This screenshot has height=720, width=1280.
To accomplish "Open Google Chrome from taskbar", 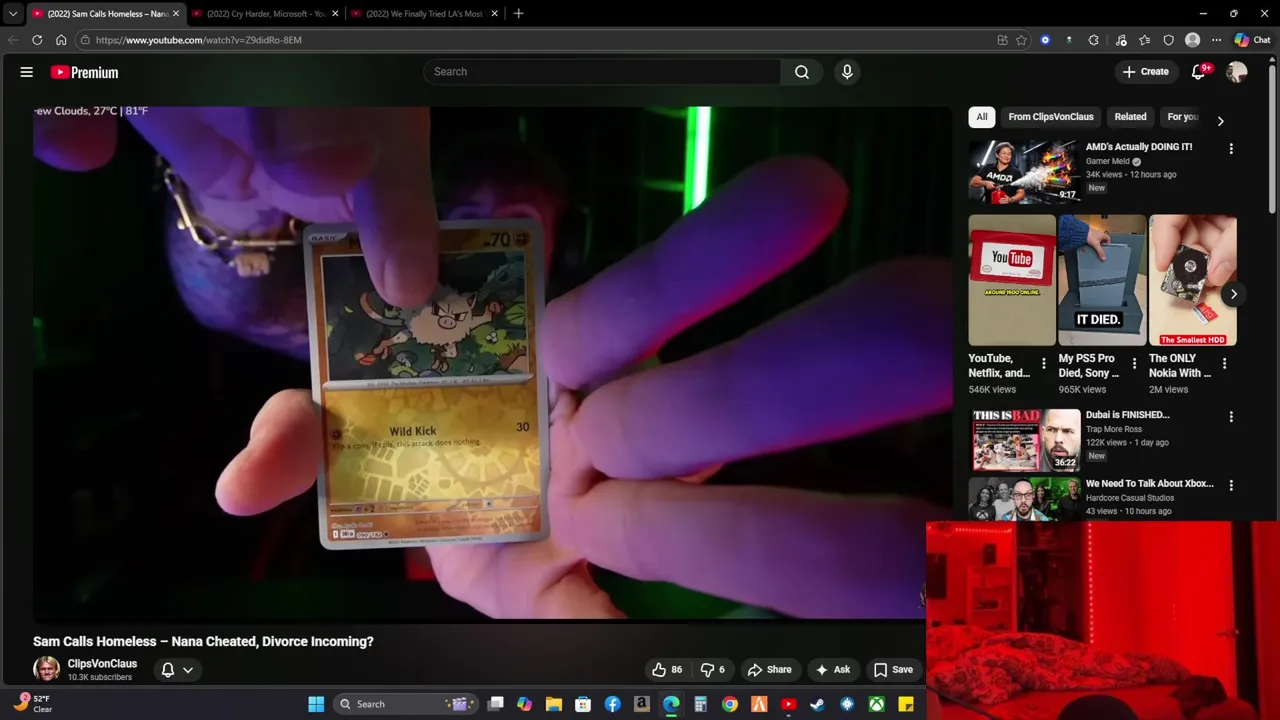I will [x=730, y=704].
